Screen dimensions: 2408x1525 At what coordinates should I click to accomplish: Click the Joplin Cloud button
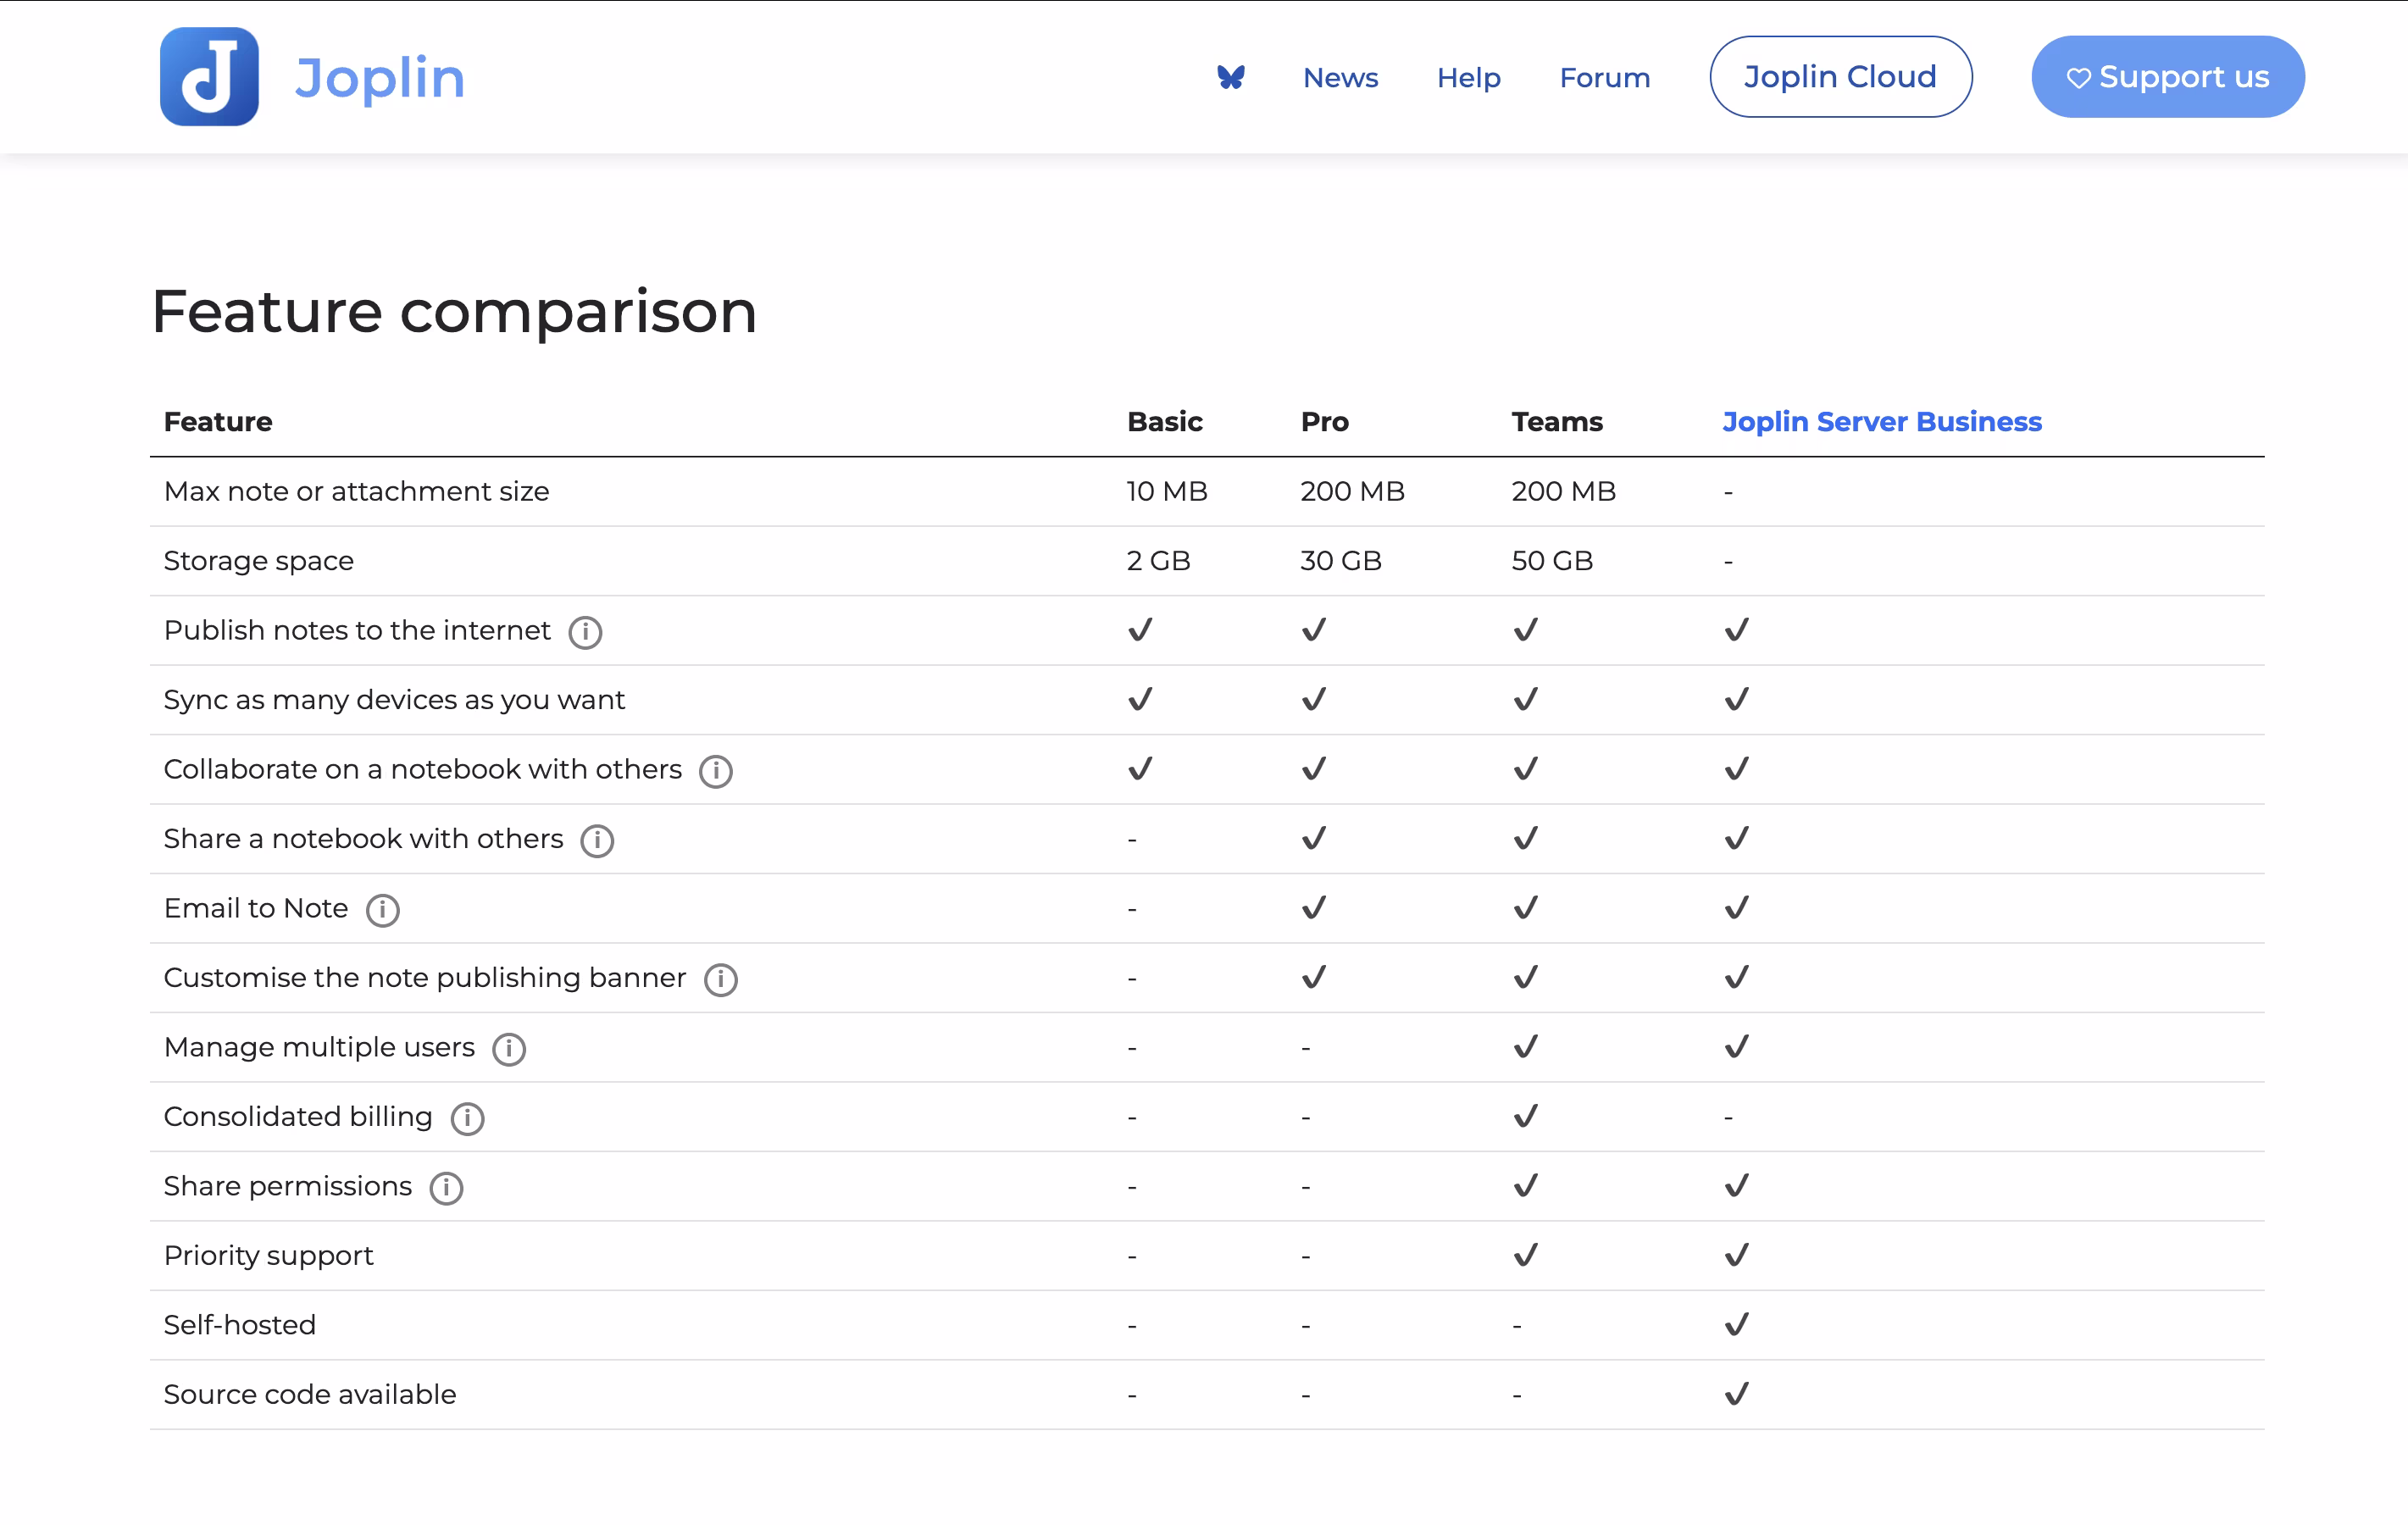coord(1840,77)
